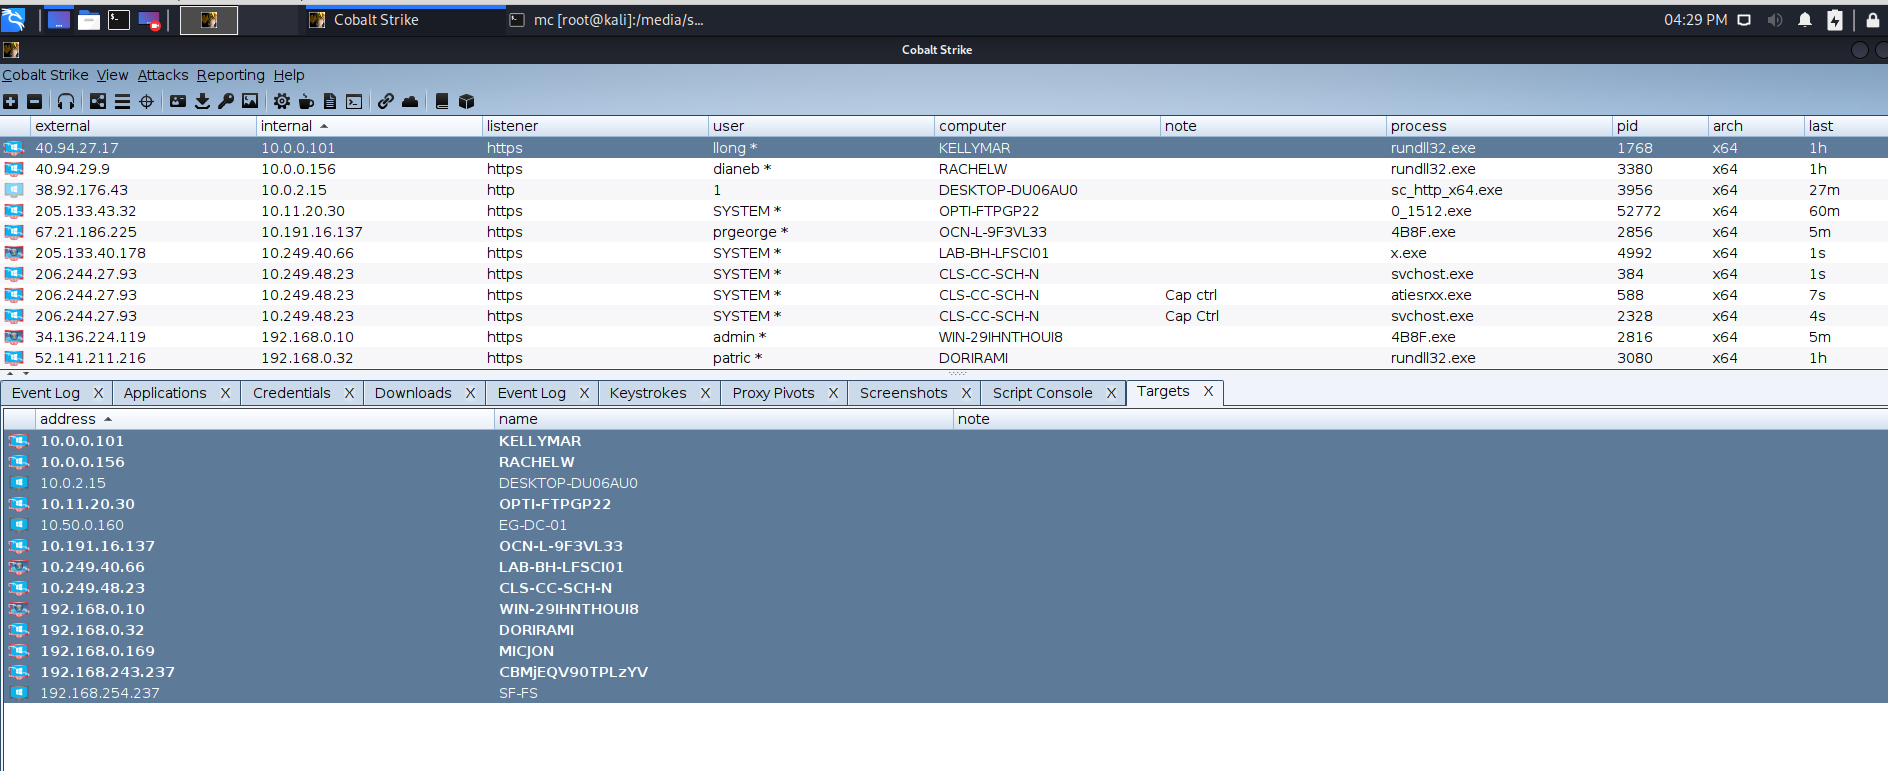Click the terminal prompt toolbar icon
Image resolution: width=1888 pixels, height=771 pixels.
coord(354,101)
